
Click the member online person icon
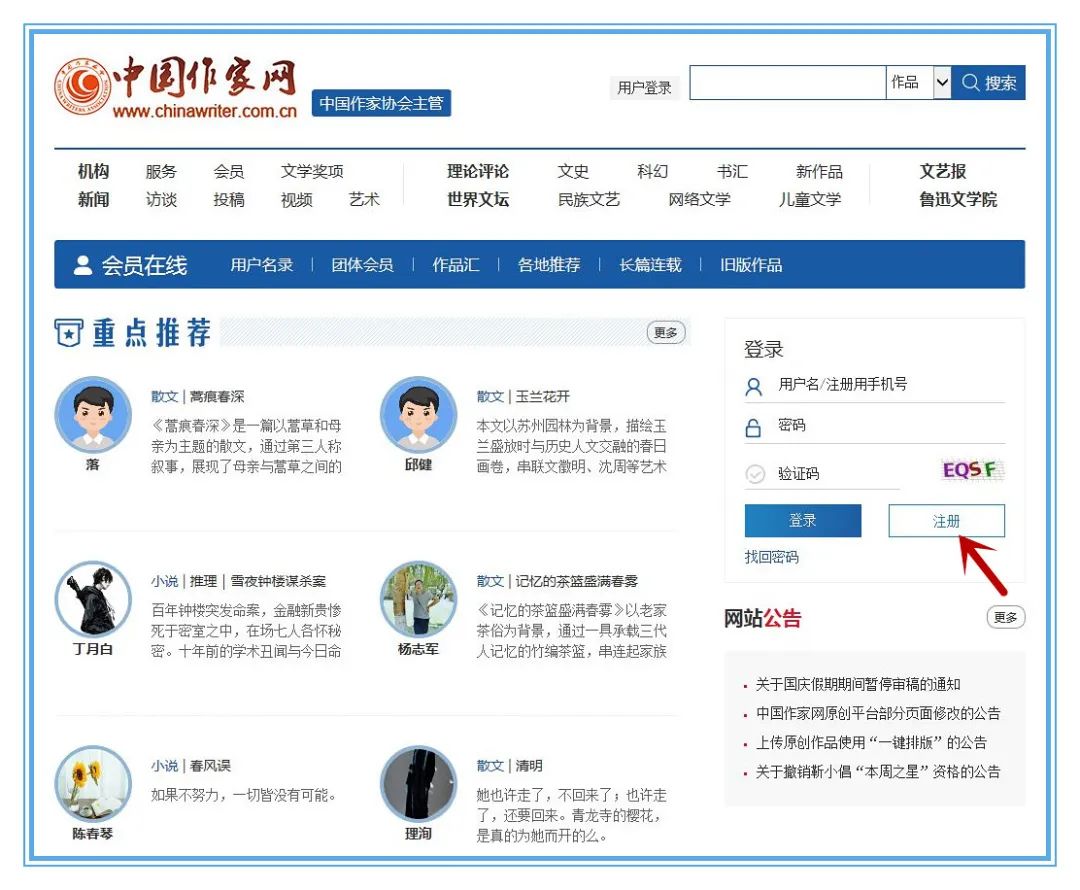click(83, 265)
